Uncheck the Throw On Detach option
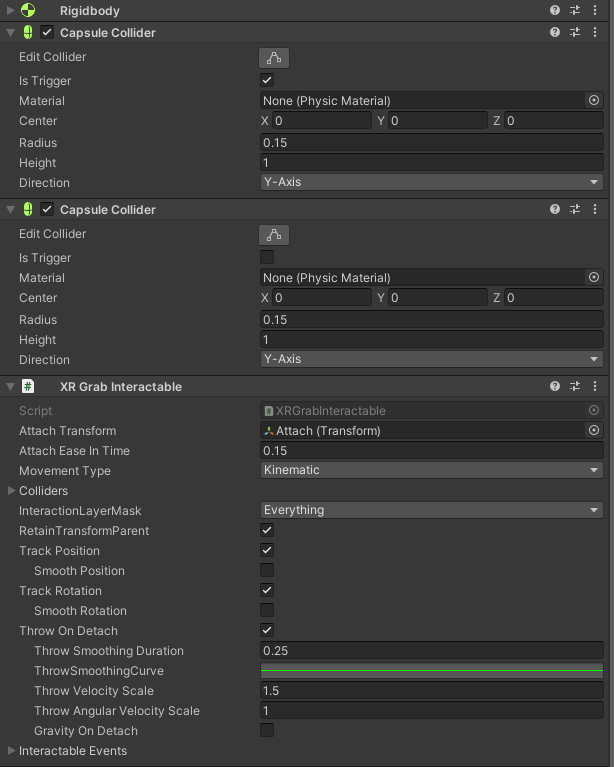 (267, 631)
